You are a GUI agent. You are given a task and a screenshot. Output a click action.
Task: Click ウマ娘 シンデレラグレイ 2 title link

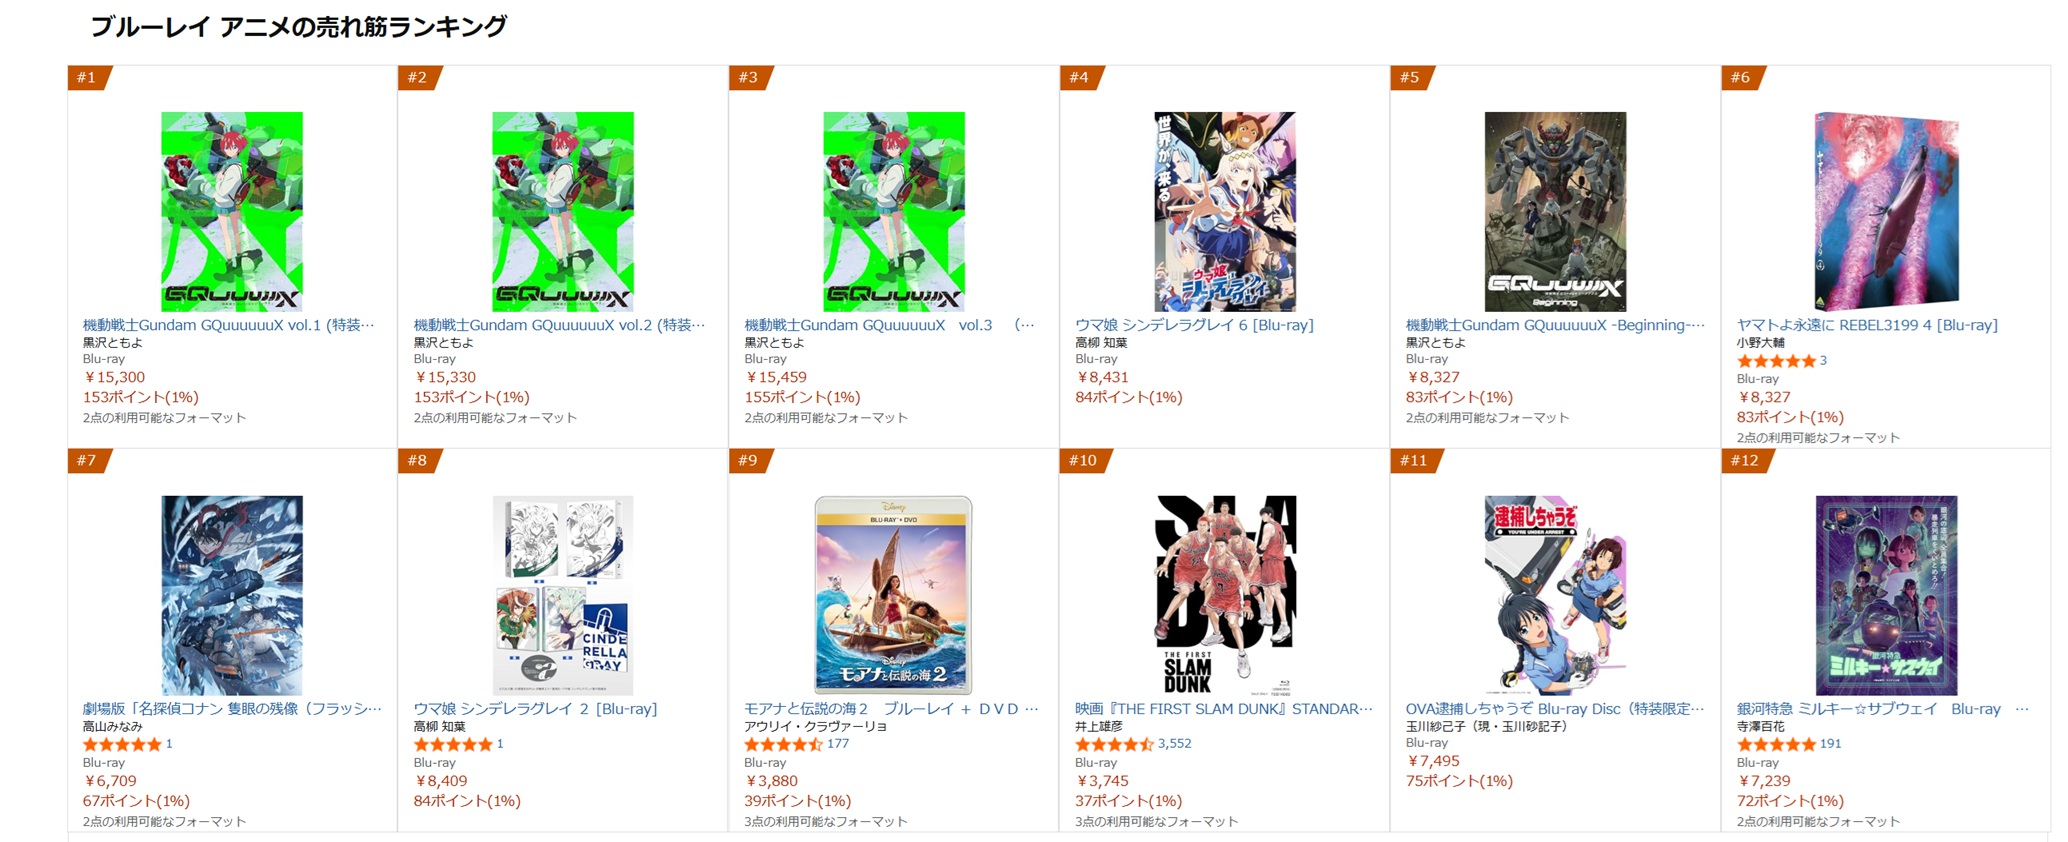click(x=535, y=709)
